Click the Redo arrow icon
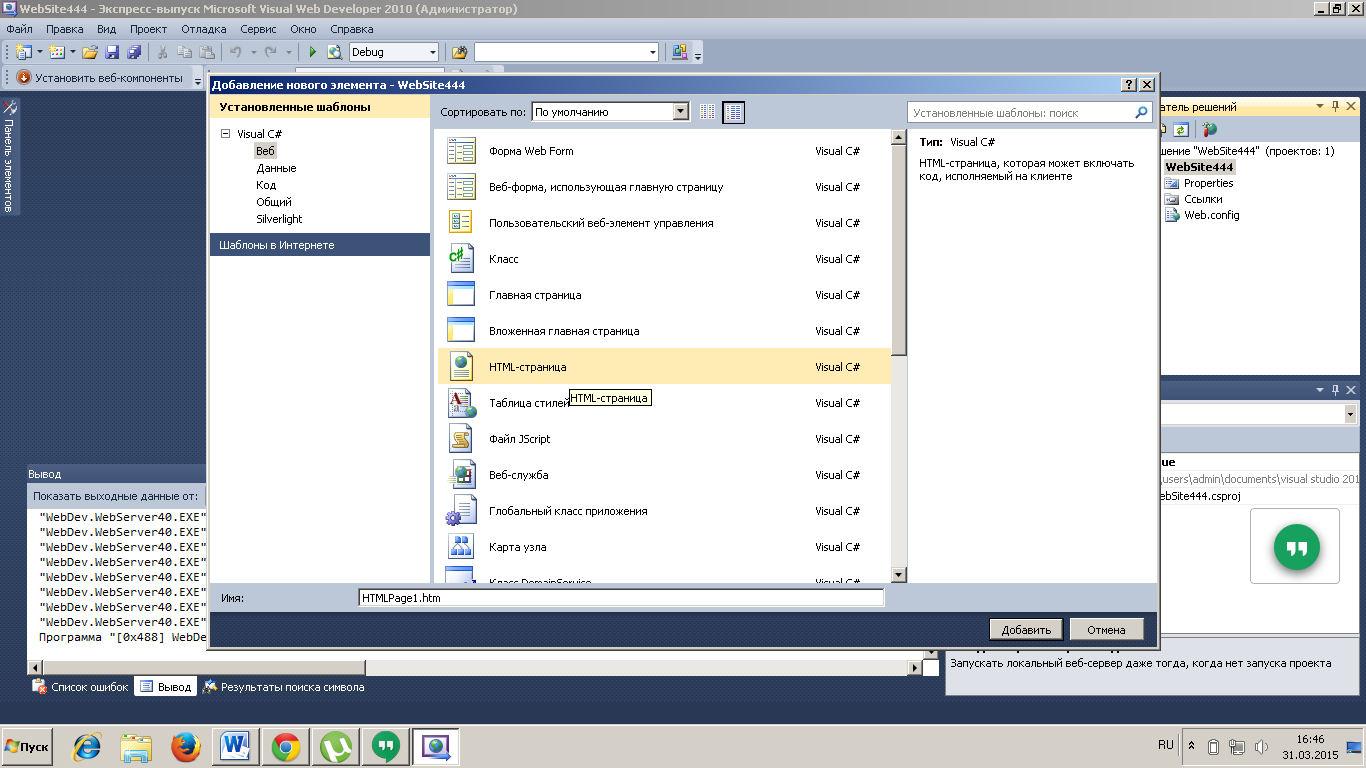The width and height of the screenshot is (1366, 768). [x=271, y=52]
